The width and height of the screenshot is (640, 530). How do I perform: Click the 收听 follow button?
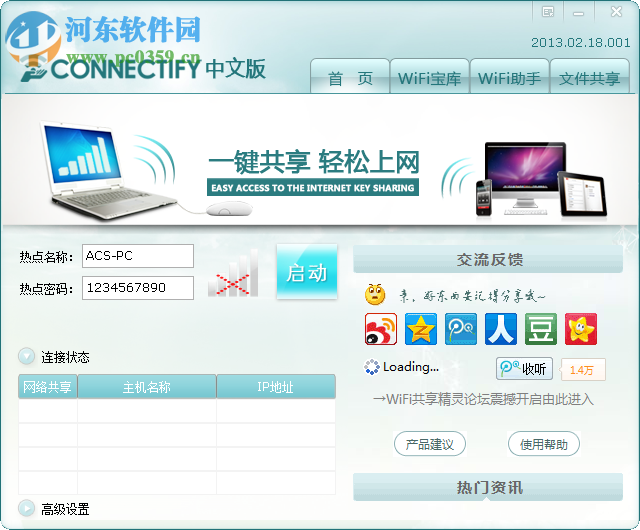pyautogui.click(x=524, y=369)
